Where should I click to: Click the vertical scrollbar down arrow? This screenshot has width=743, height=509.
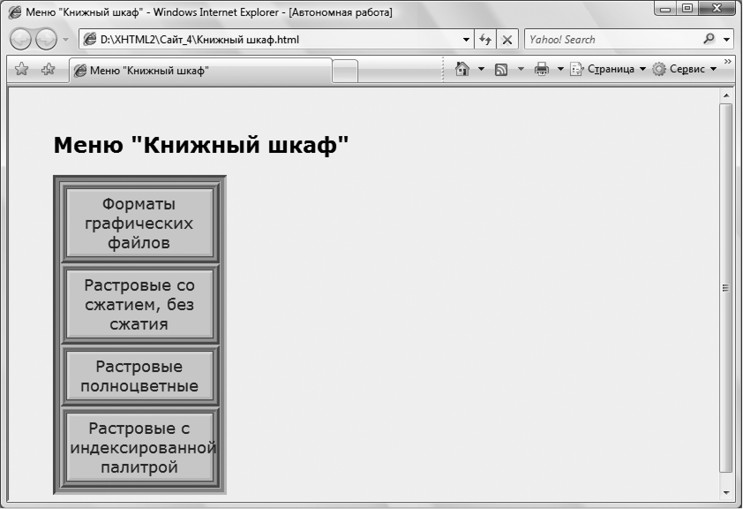[726, 492]
